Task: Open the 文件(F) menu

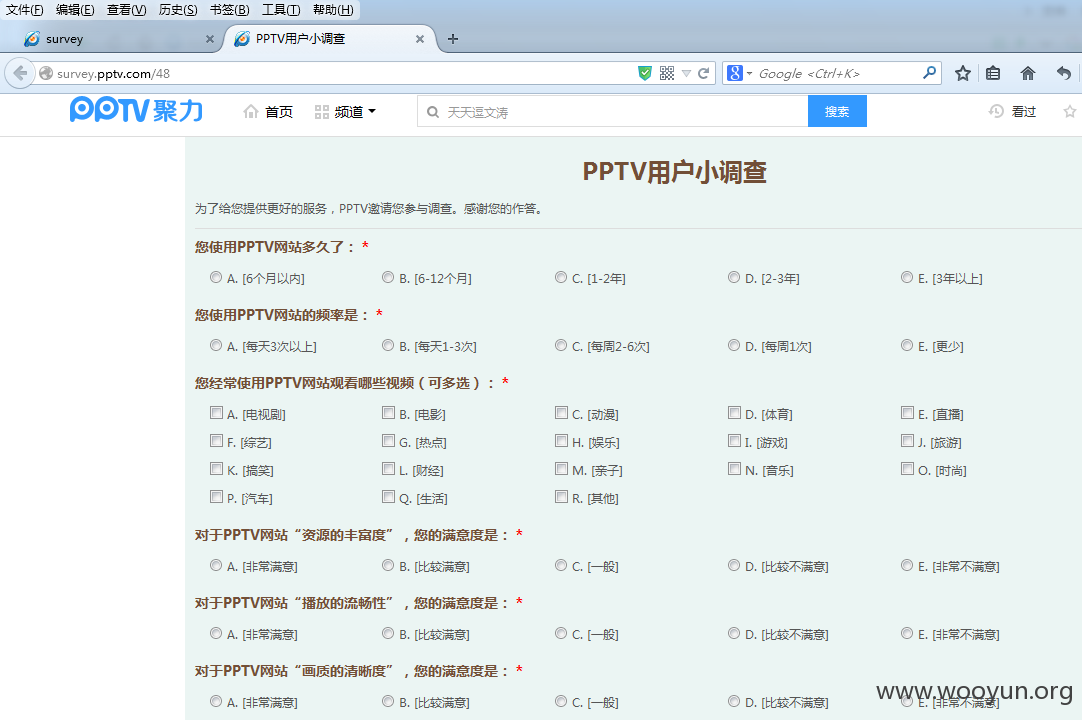Action: [25, 10]
